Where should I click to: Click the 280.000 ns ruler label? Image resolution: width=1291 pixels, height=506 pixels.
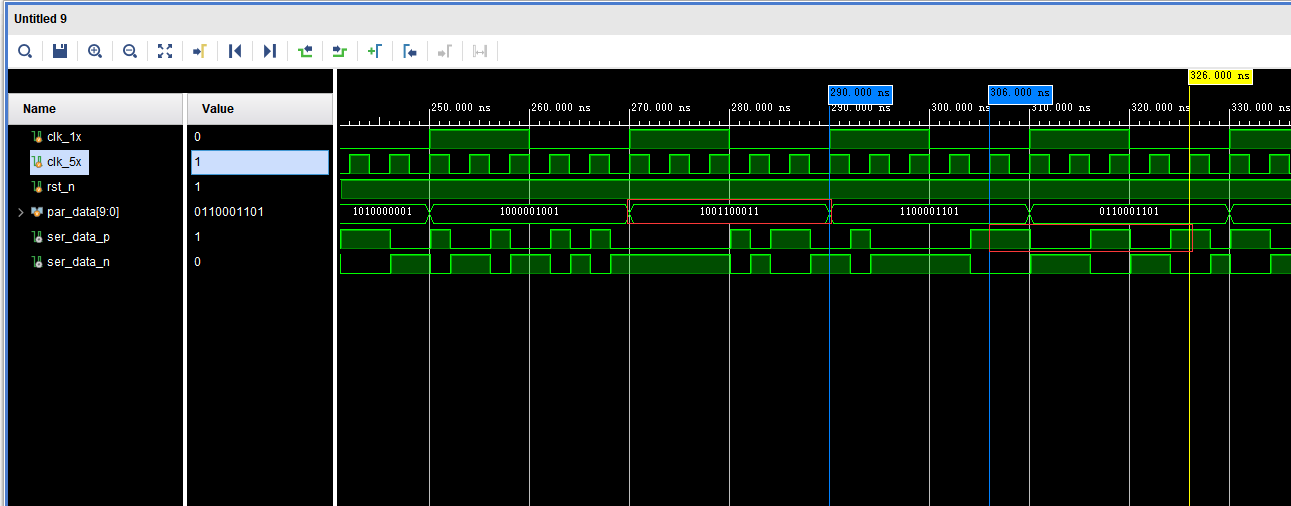761,107
